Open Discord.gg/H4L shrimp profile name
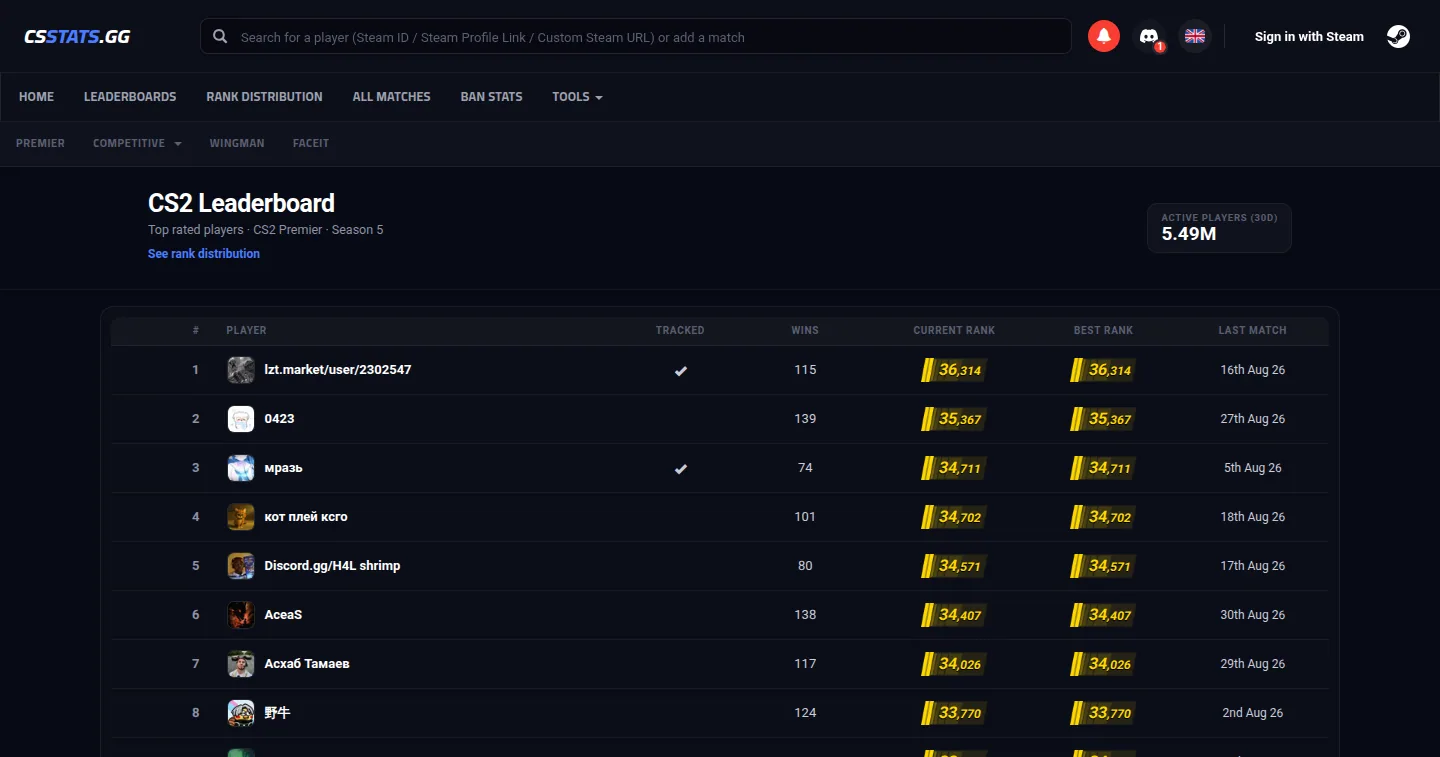The height and width of the screenshot is (757, 1440). [x=332, y=566]
